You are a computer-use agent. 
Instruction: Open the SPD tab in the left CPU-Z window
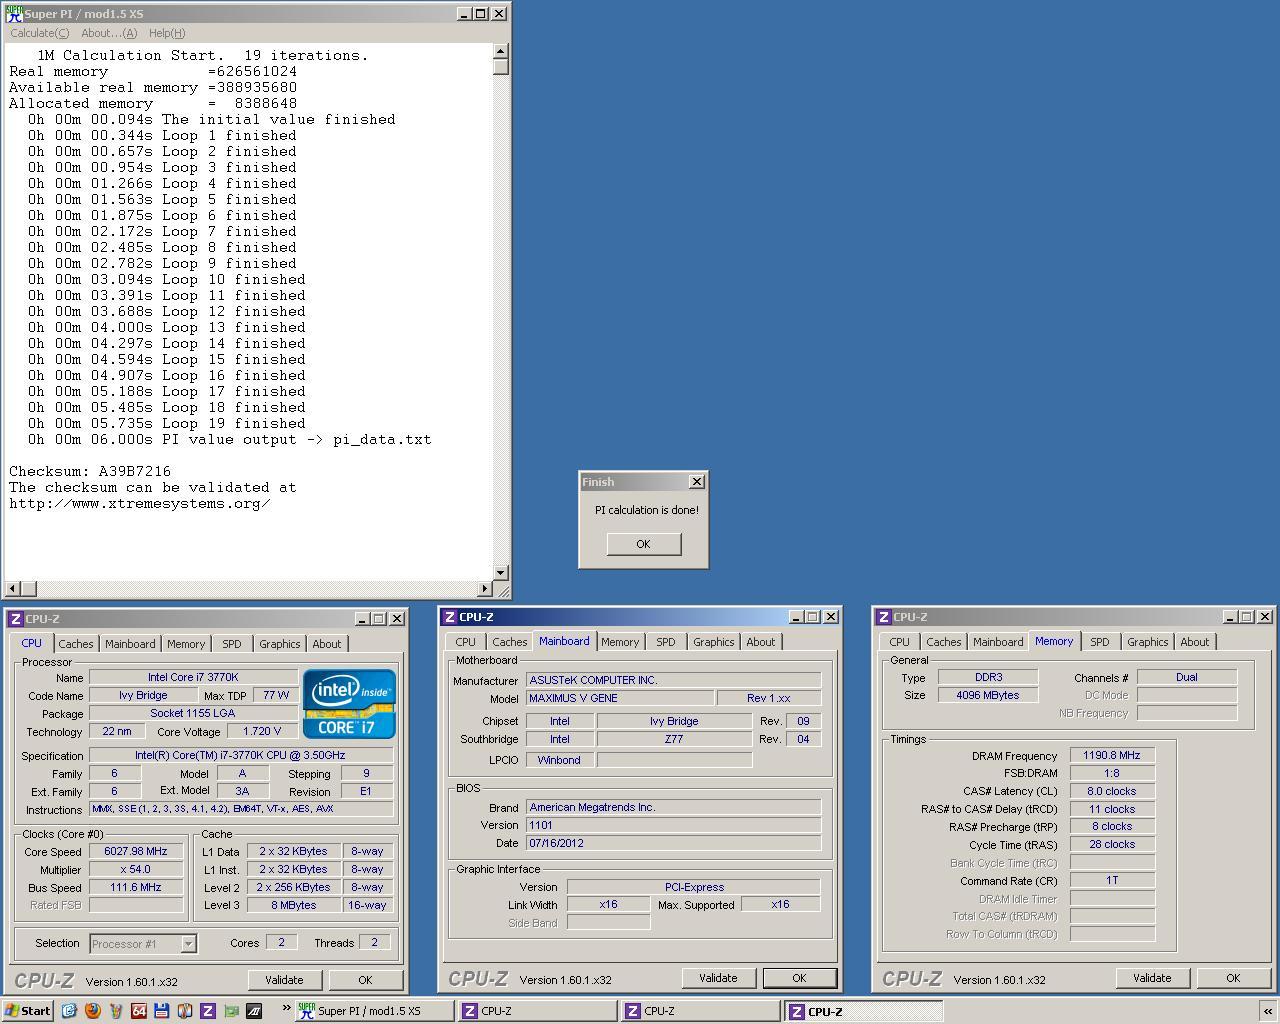click(x=231, y=644)
